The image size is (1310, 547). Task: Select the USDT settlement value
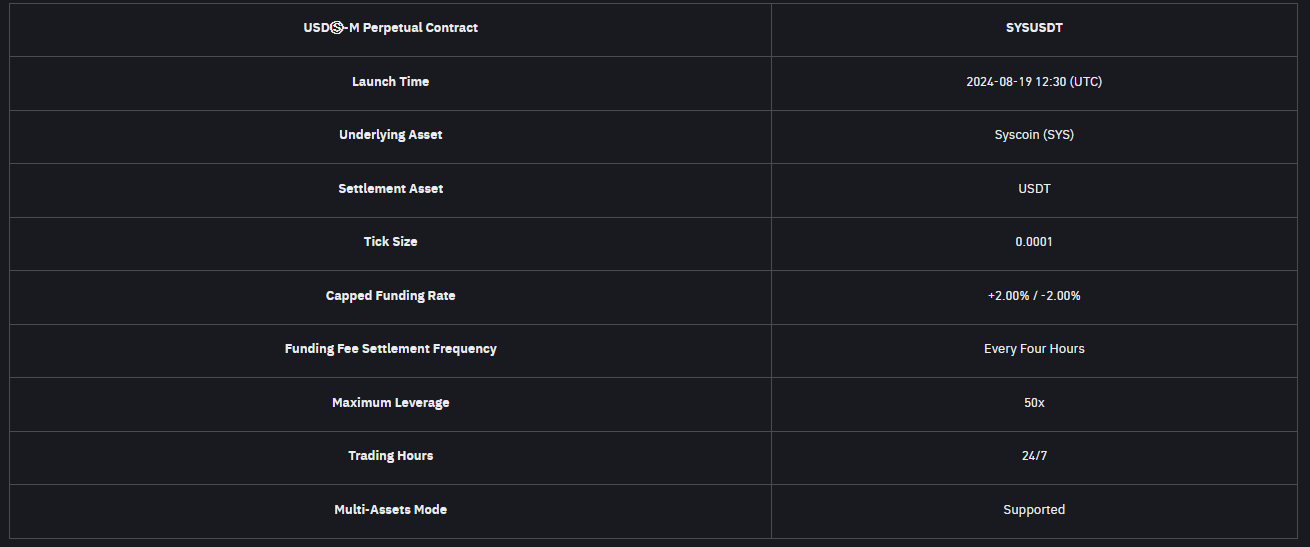click(x=1034, y=189)
